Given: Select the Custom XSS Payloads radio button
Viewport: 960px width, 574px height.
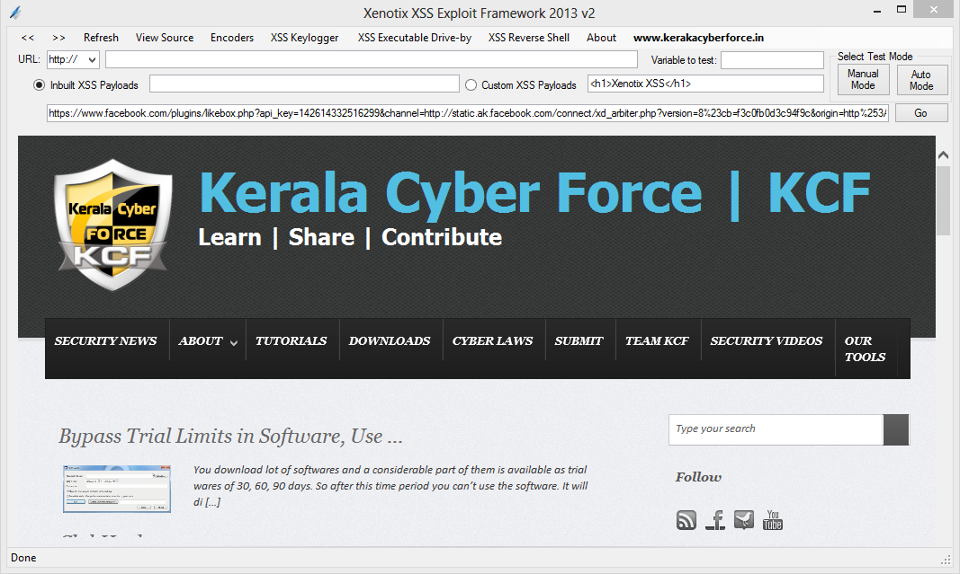Looking at the screenshot, I should [471, 85].
